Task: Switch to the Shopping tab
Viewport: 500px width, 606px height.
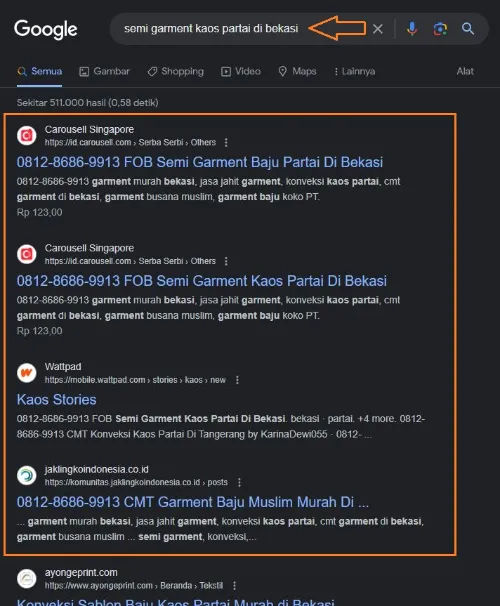Action: click(x=175, y=71)
